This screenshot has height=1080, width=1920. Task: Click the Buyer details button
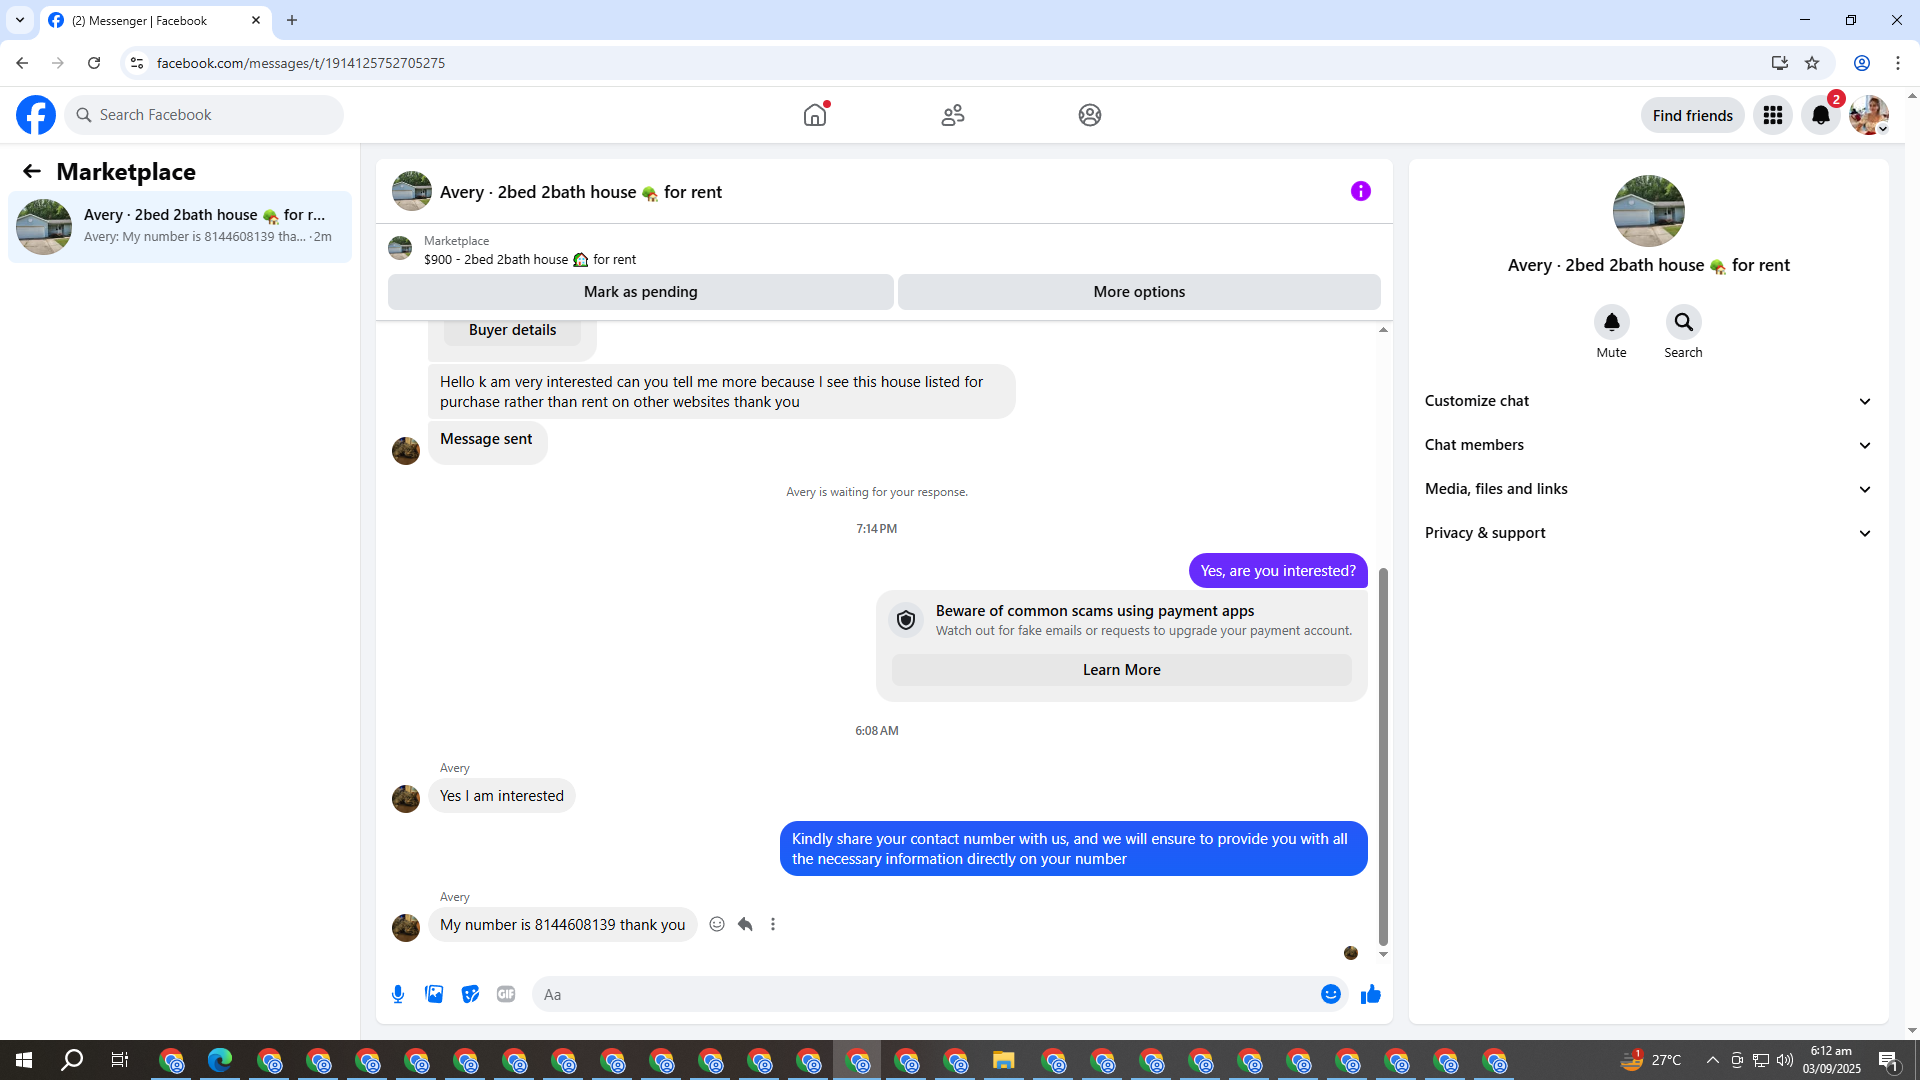coord(513,330)
